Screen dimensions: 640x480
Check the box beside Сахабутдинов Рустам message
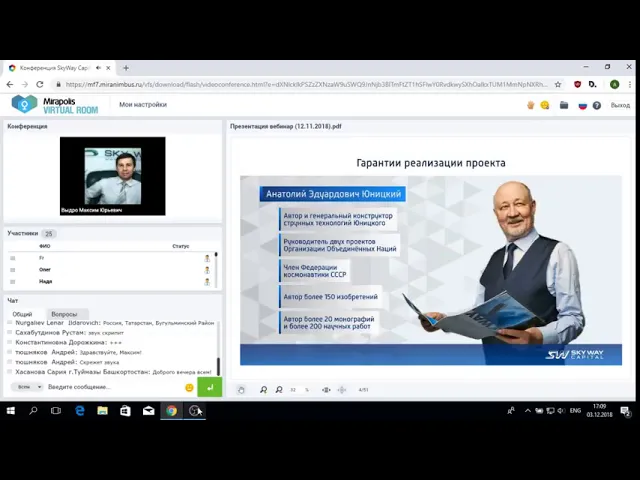coord(10,332)
